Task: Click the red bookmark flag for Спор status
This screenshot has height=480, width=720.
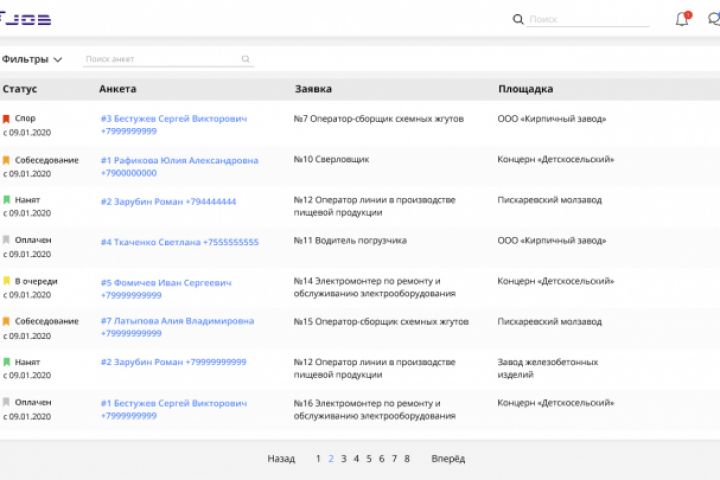Action: 7,119
